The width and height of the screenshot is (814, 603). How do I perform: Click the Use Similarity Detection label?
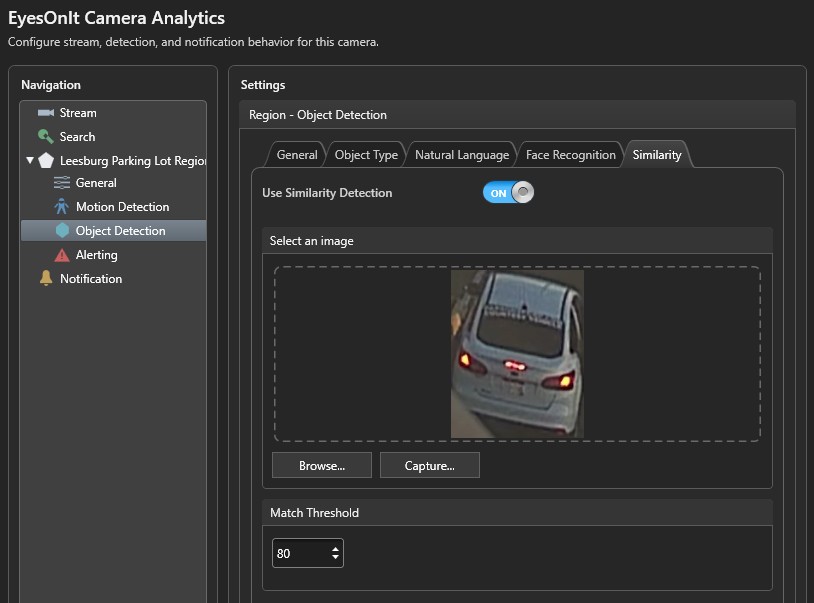click(327, 193)
